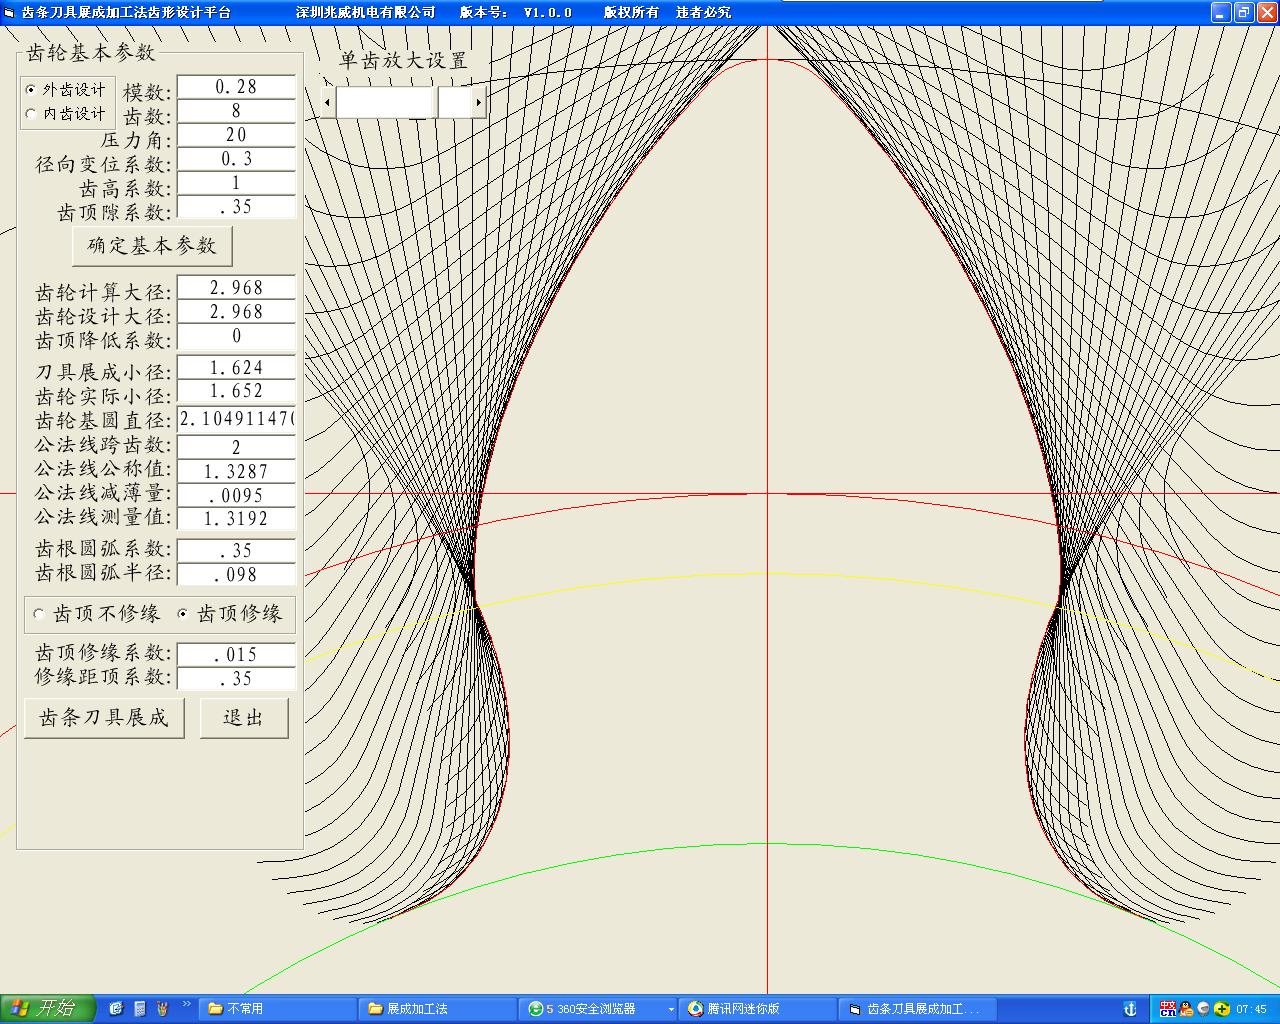Click the 模数 input field
Screen dimensions: 1280x1024
click(x=236, y=87)
